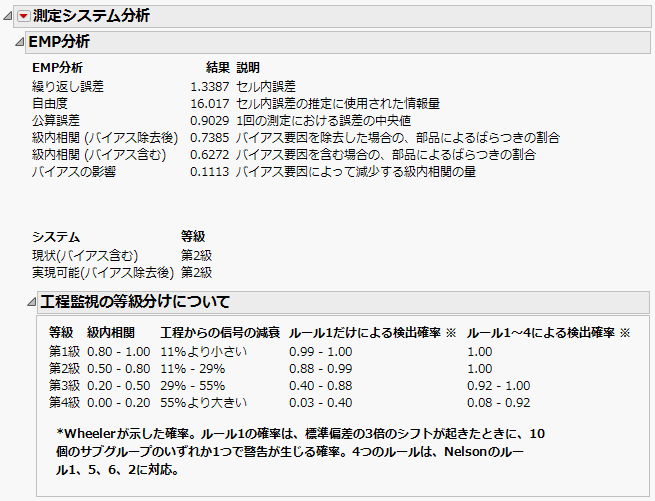Open the red triangle menu for 測定システム分析

pos(23,16)
